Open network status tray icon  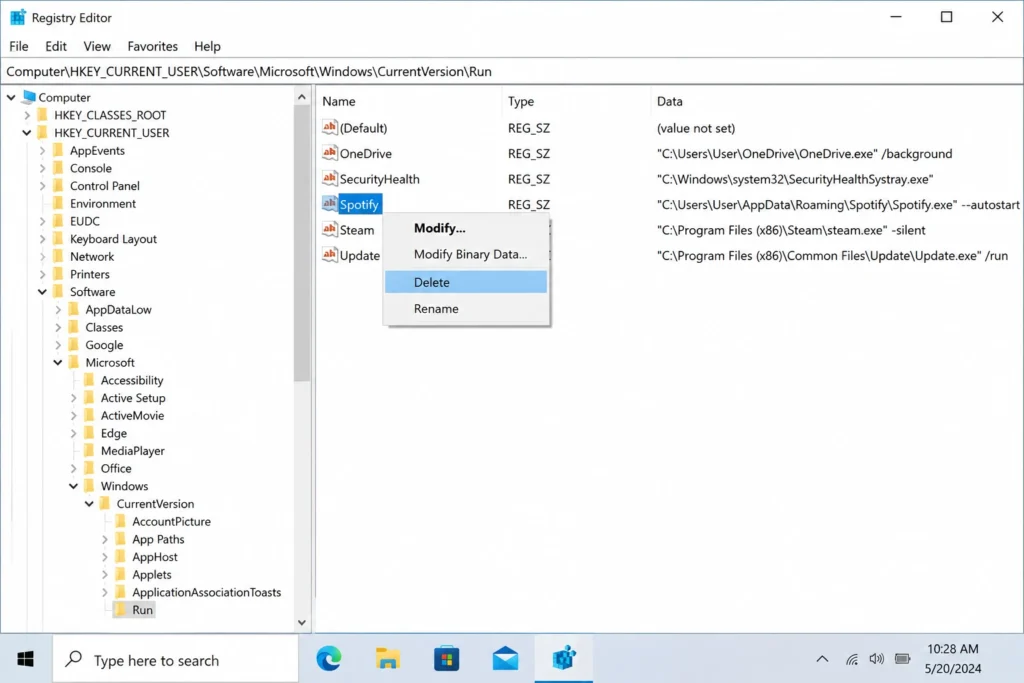click(852, 659)
